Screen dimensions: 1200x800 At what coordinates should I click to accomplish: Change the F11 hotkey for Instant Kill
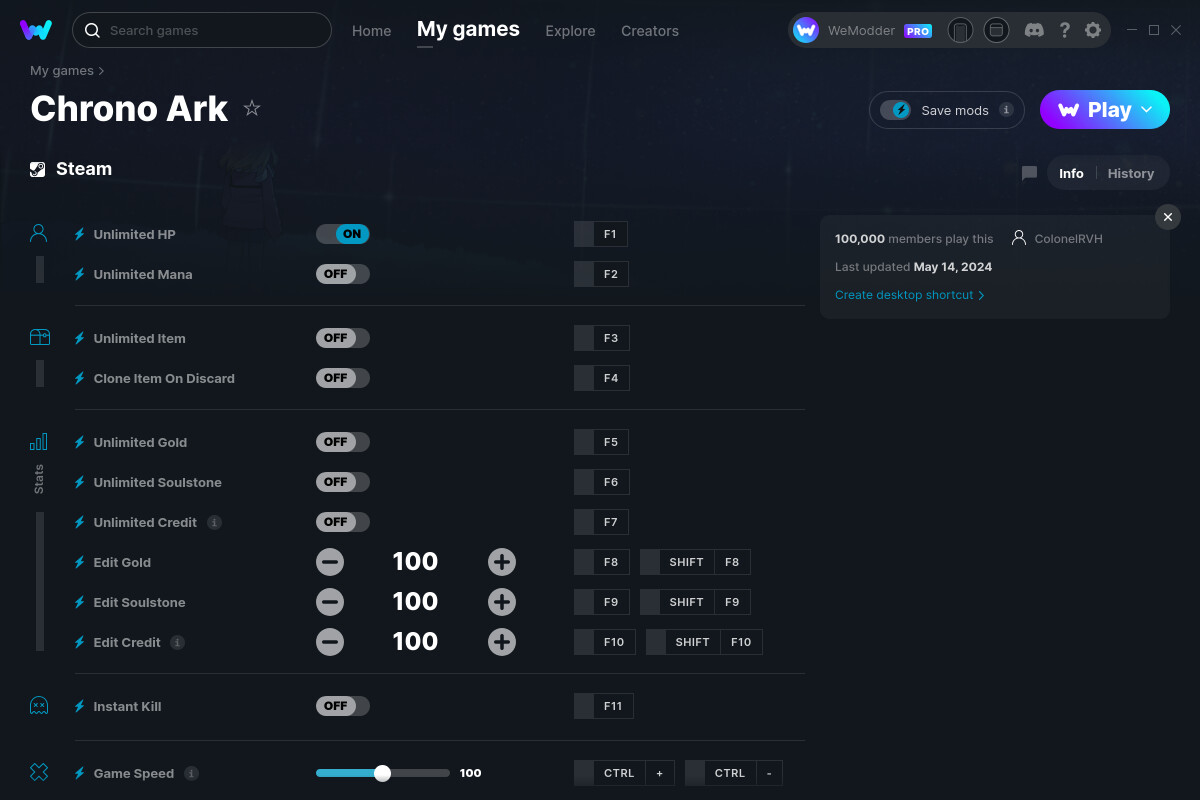pyautogui.click(x=604, y=706)
